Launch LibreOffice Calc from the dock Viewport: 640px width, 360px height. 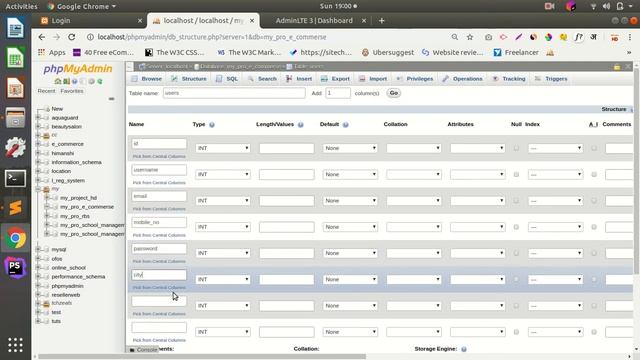coord(15,58)
